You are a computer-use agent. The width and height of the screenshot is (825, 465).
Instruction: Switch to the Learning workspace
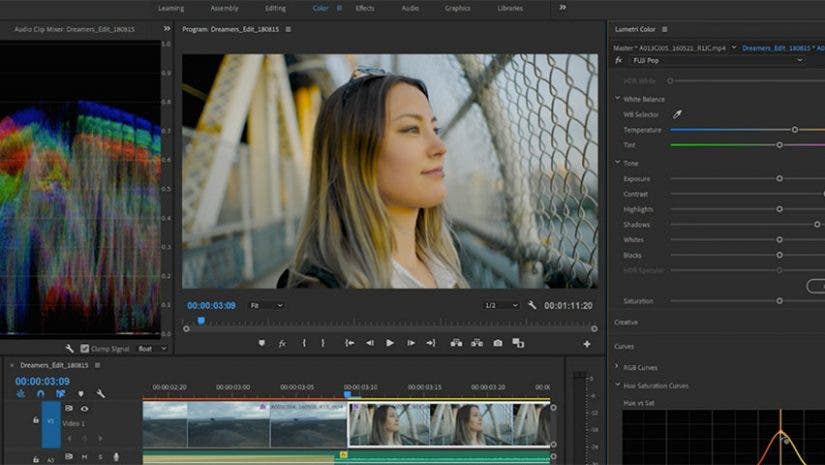tap(172, 8)
